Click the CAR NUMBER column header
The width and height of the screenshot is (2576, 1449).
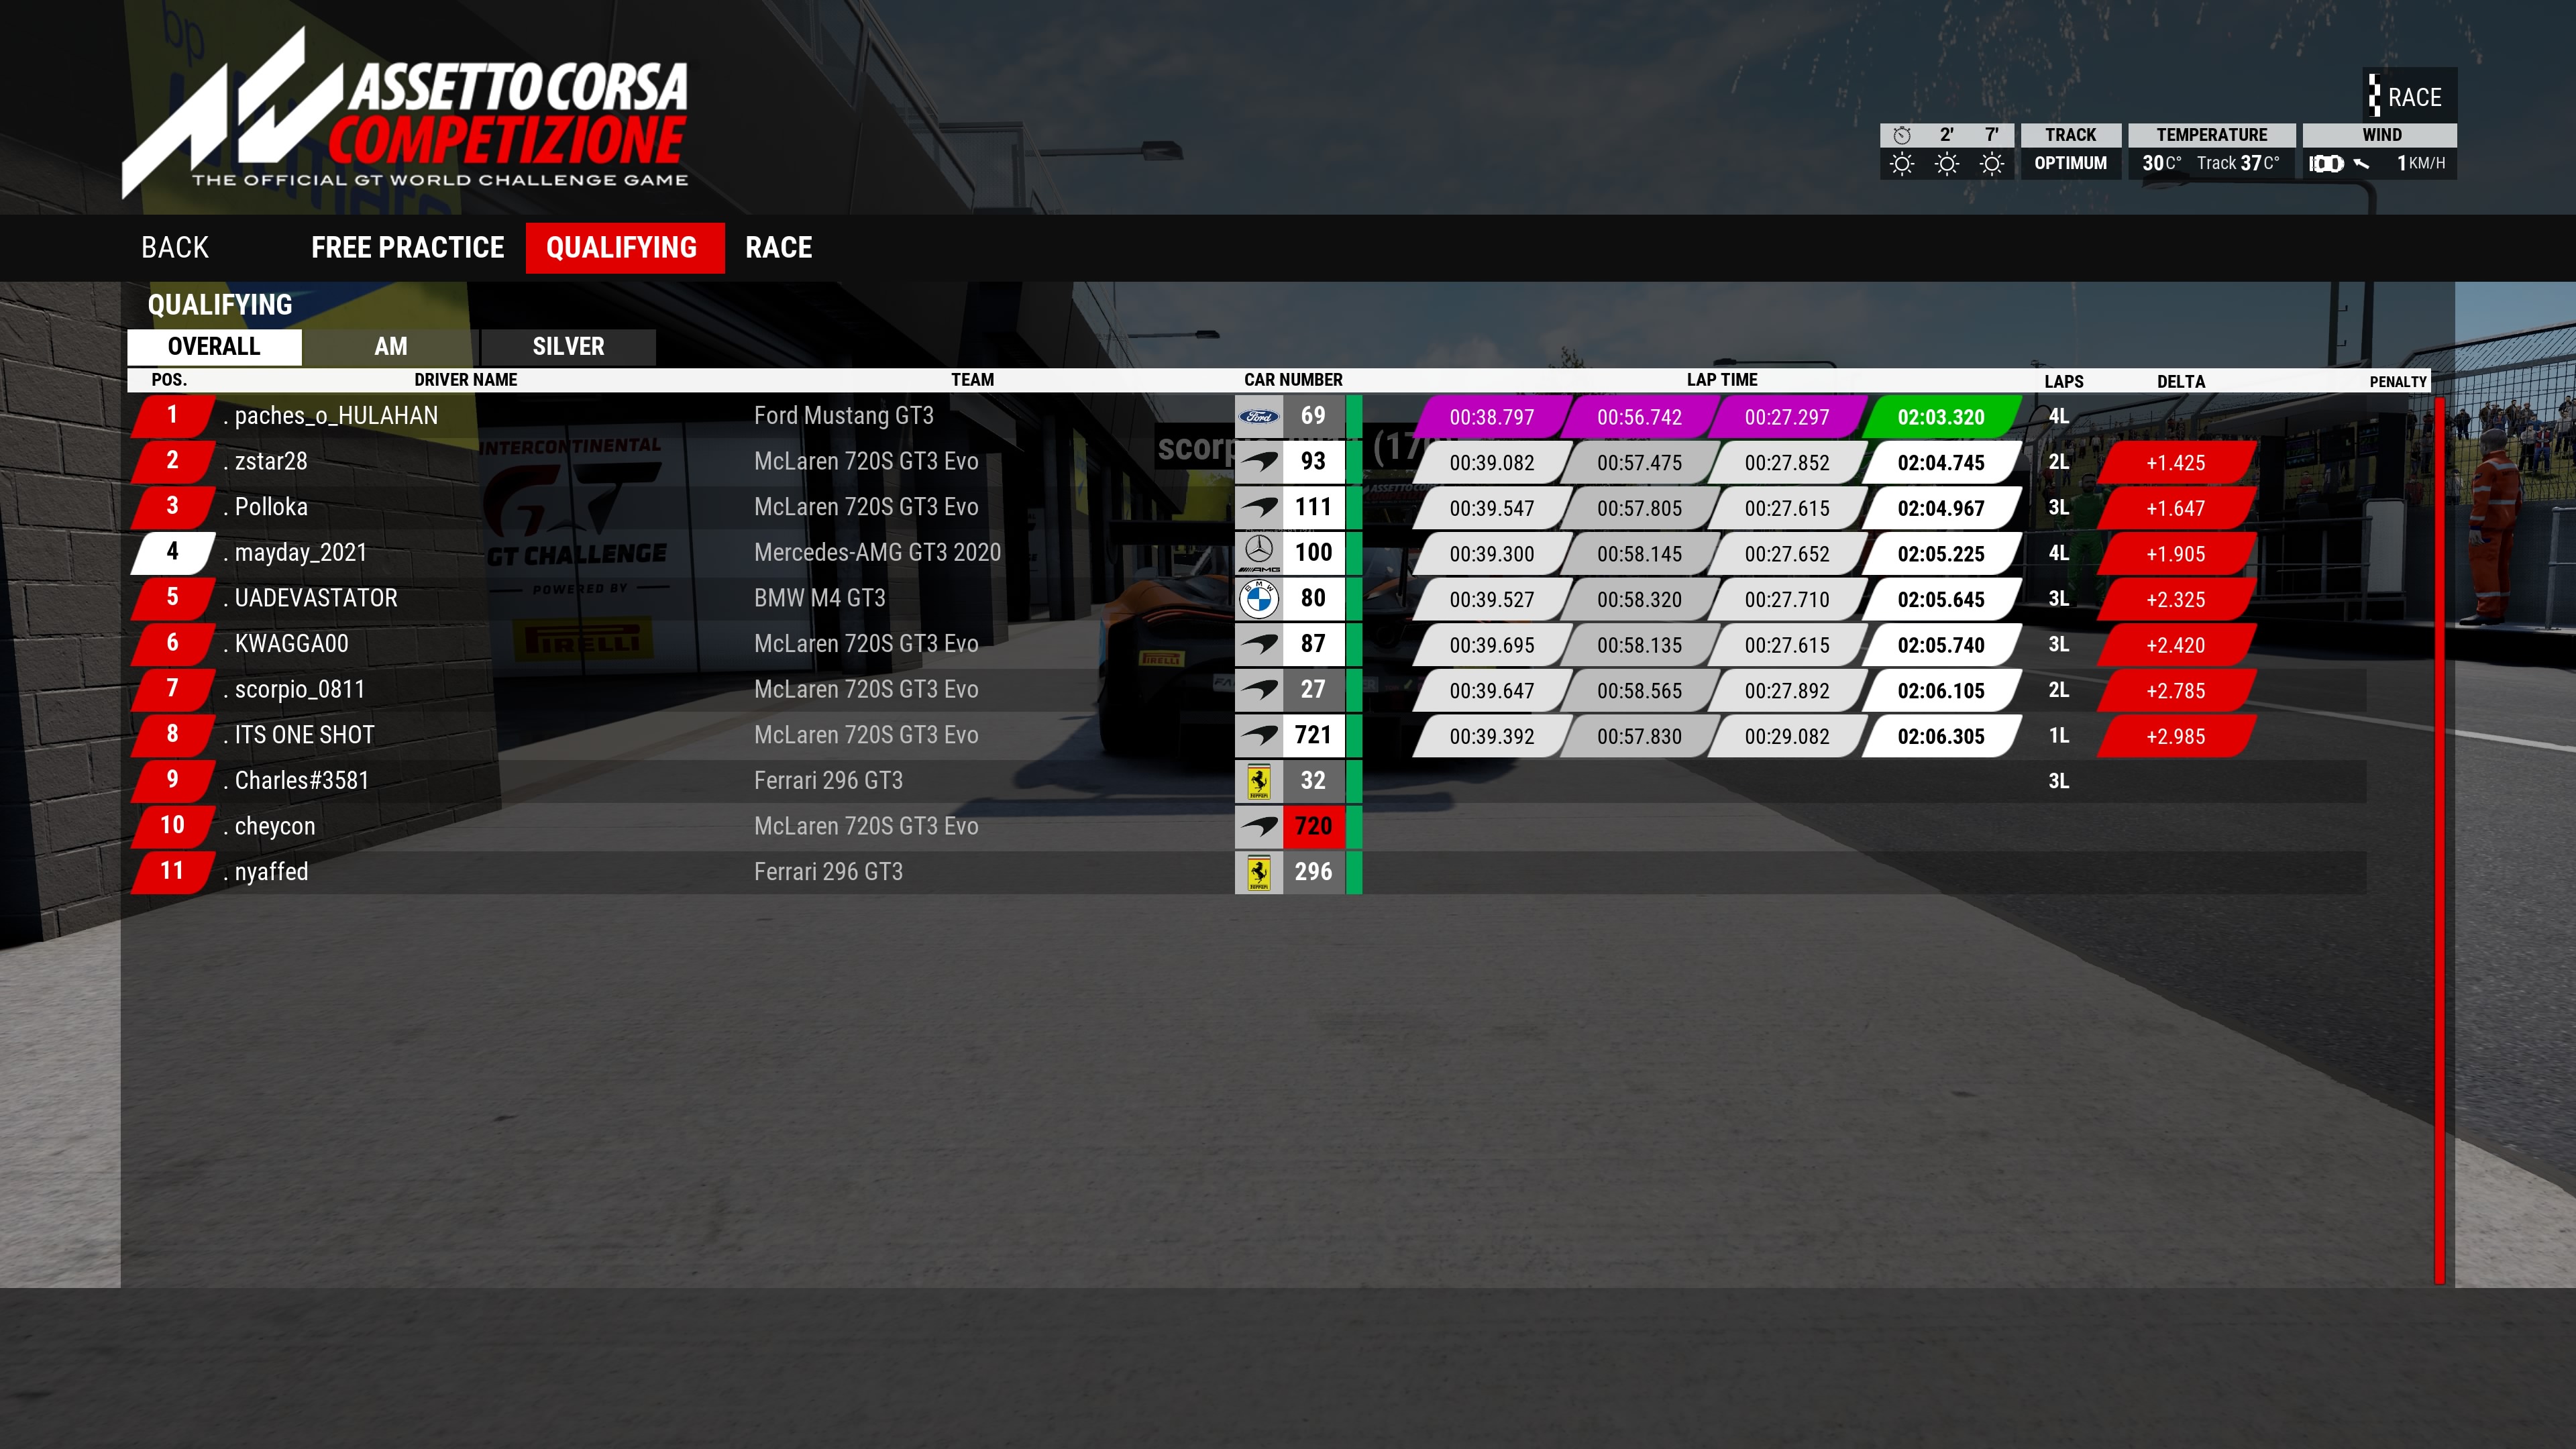pos(1293,380)
